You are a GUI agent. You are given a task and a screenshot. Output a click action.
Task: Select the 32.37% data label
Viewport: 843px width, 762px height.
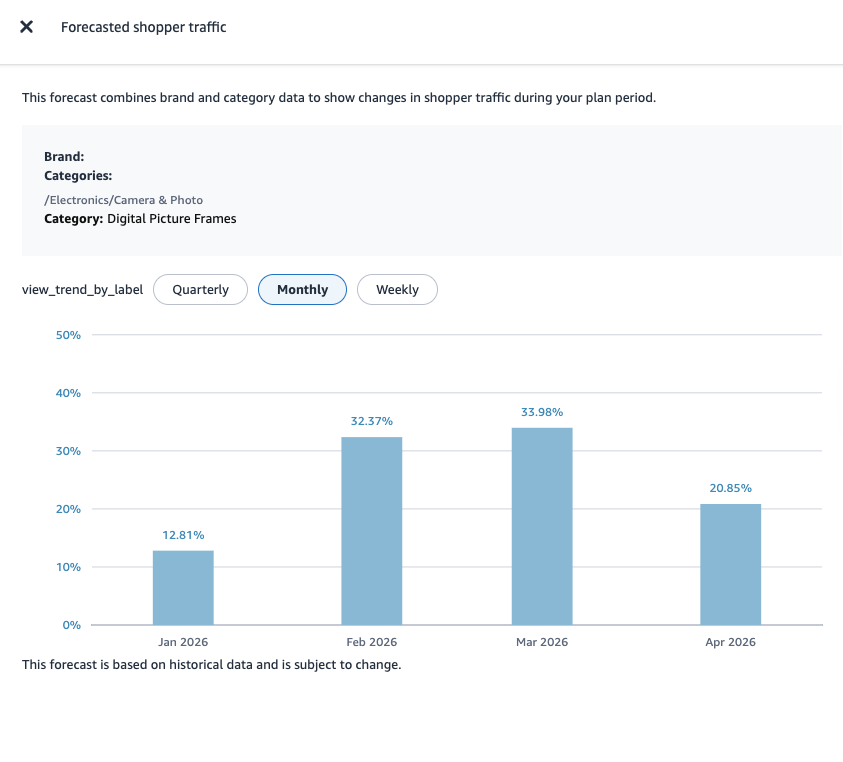coord(371,421)
